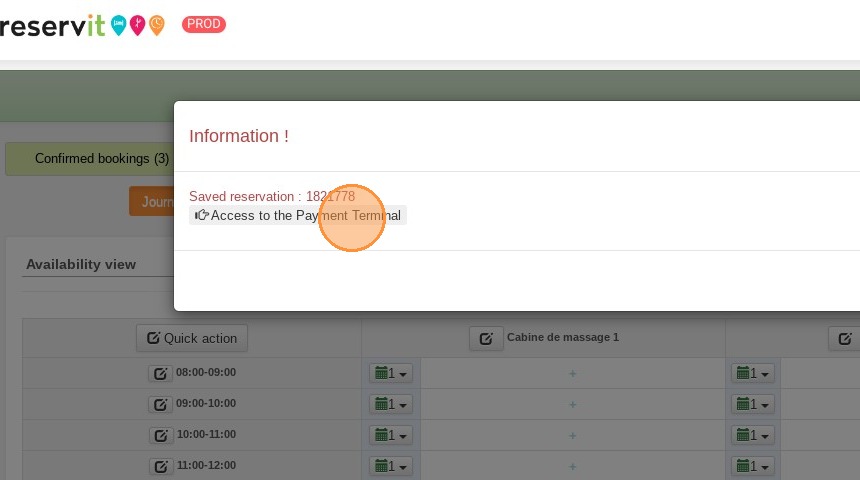Add booking in Cabine 1 at 09:00-10:00
This screenshot has height=480, width=860.
coord(573,404)
